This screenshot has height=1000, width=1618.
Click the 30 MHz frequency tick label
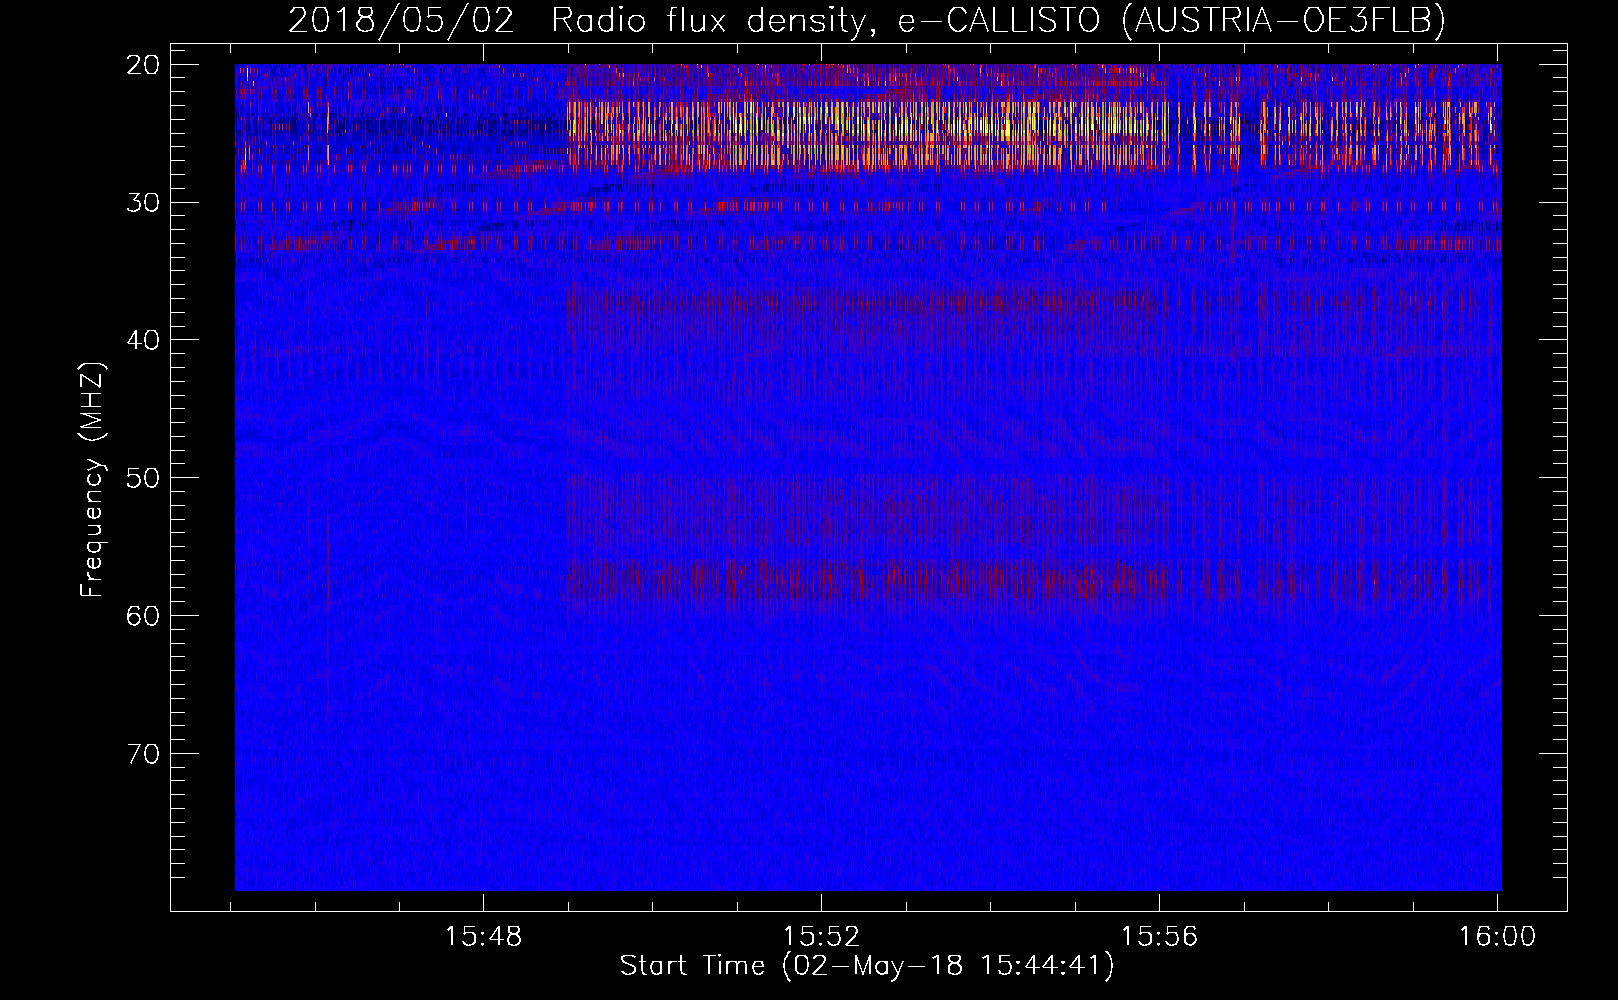[144, 203]
